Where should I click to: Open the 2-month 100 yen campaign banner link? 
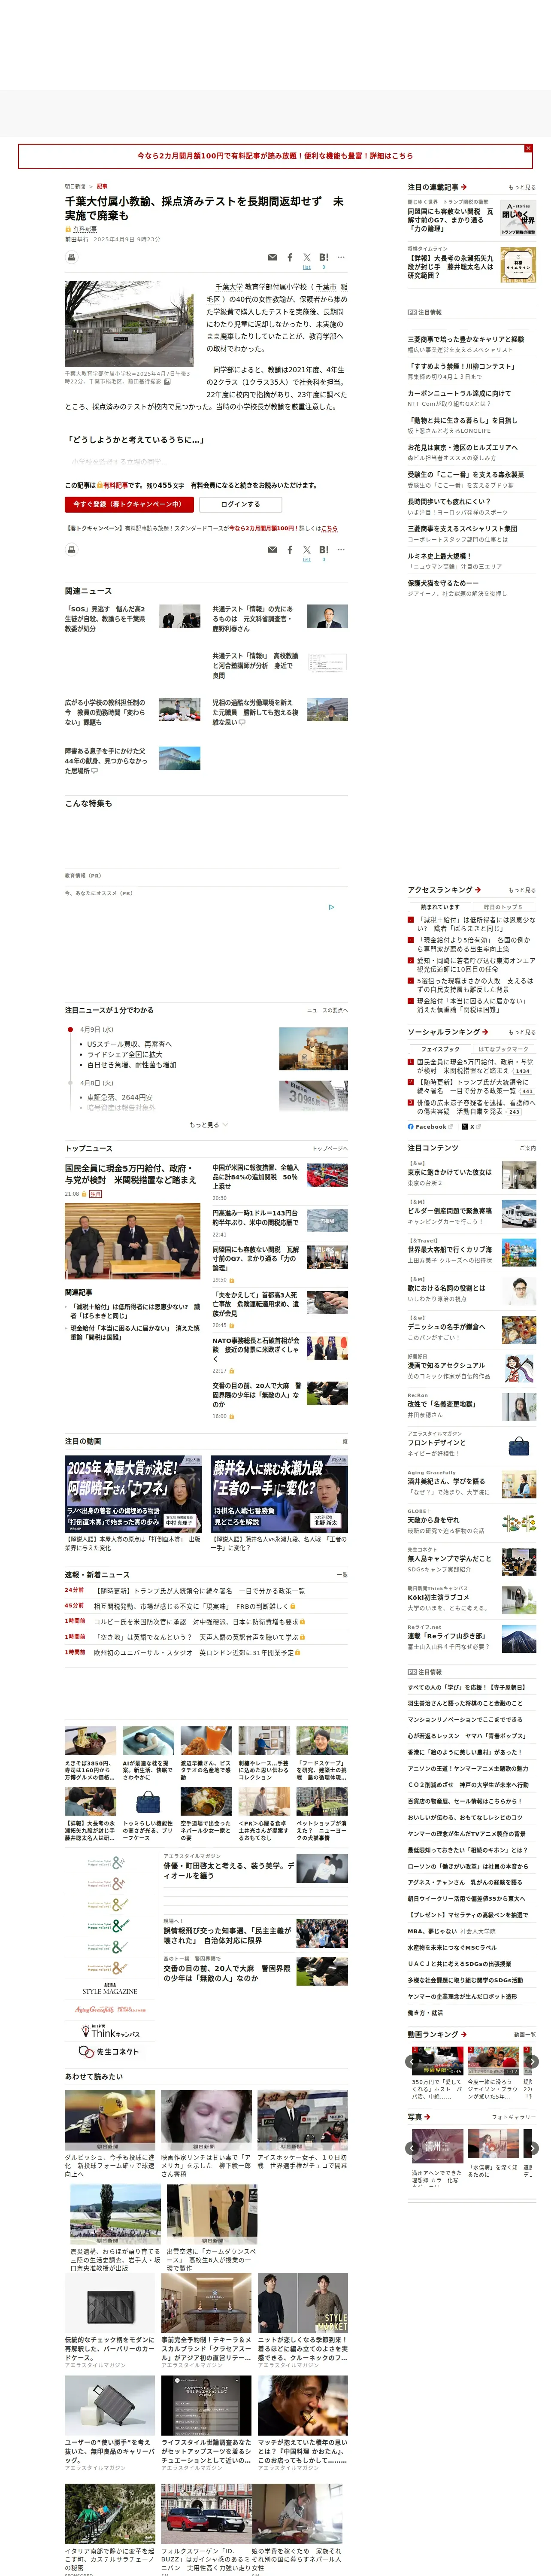point(275,156)
